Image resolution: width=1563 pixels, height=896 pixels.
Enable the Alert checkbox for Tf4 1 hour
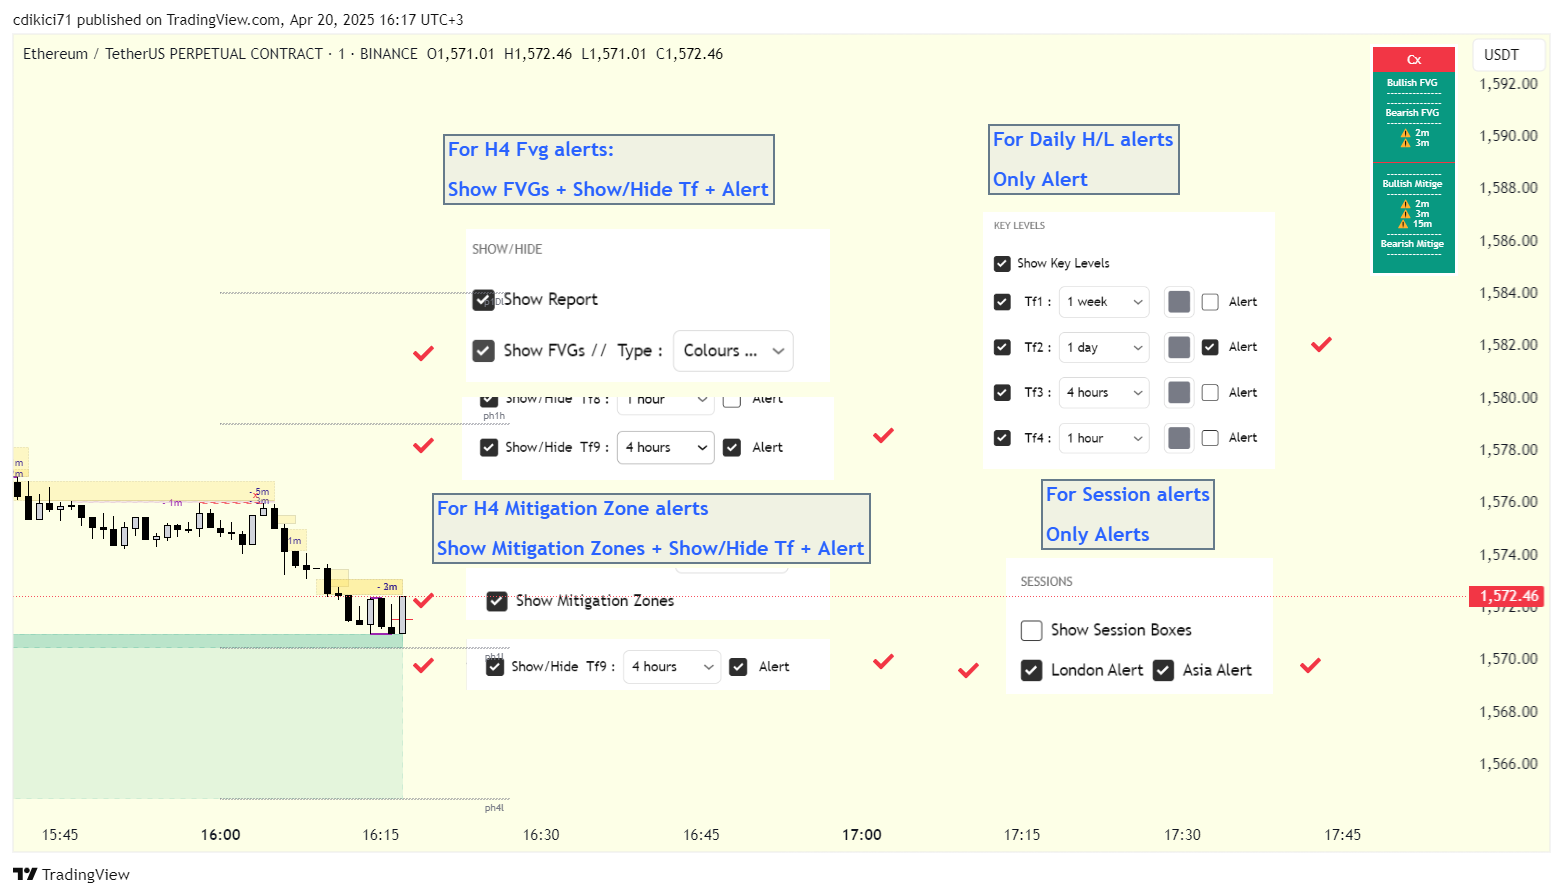1210,438
